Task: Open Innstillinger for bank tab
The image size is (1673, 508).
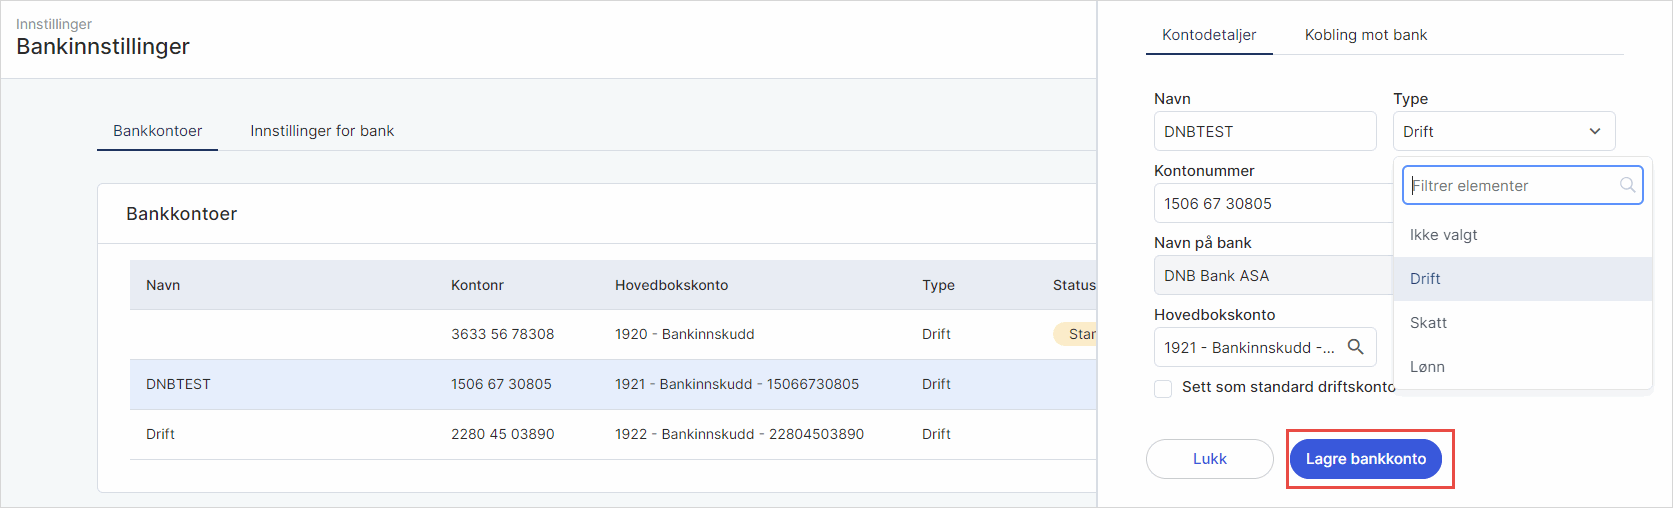Action: click(x=322, y=131)
